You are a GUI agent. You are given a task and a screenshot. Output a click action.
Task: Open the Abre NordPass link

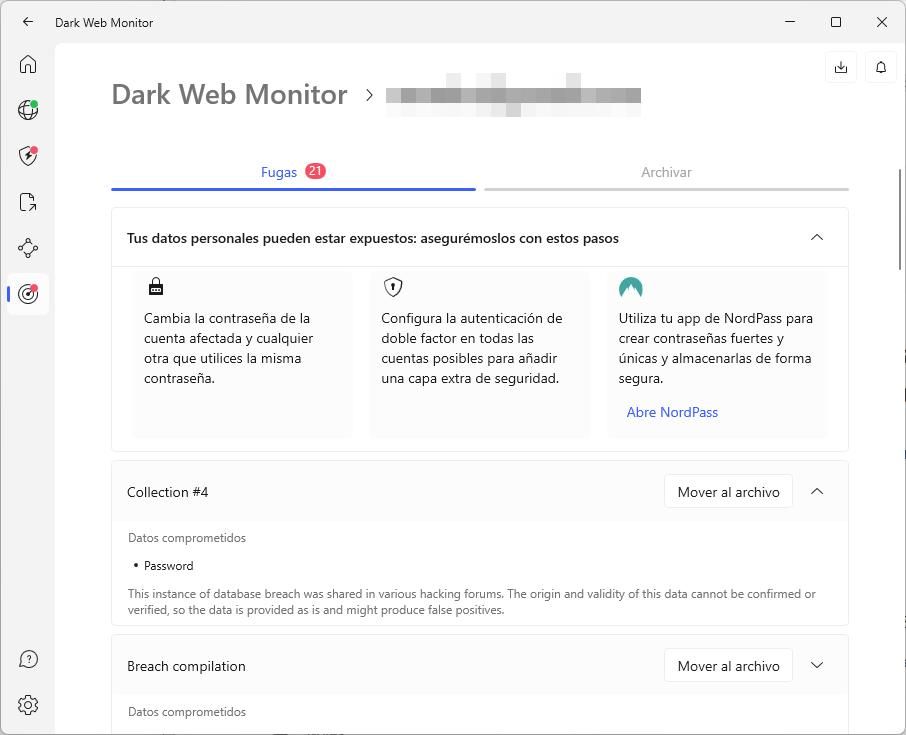672,412
